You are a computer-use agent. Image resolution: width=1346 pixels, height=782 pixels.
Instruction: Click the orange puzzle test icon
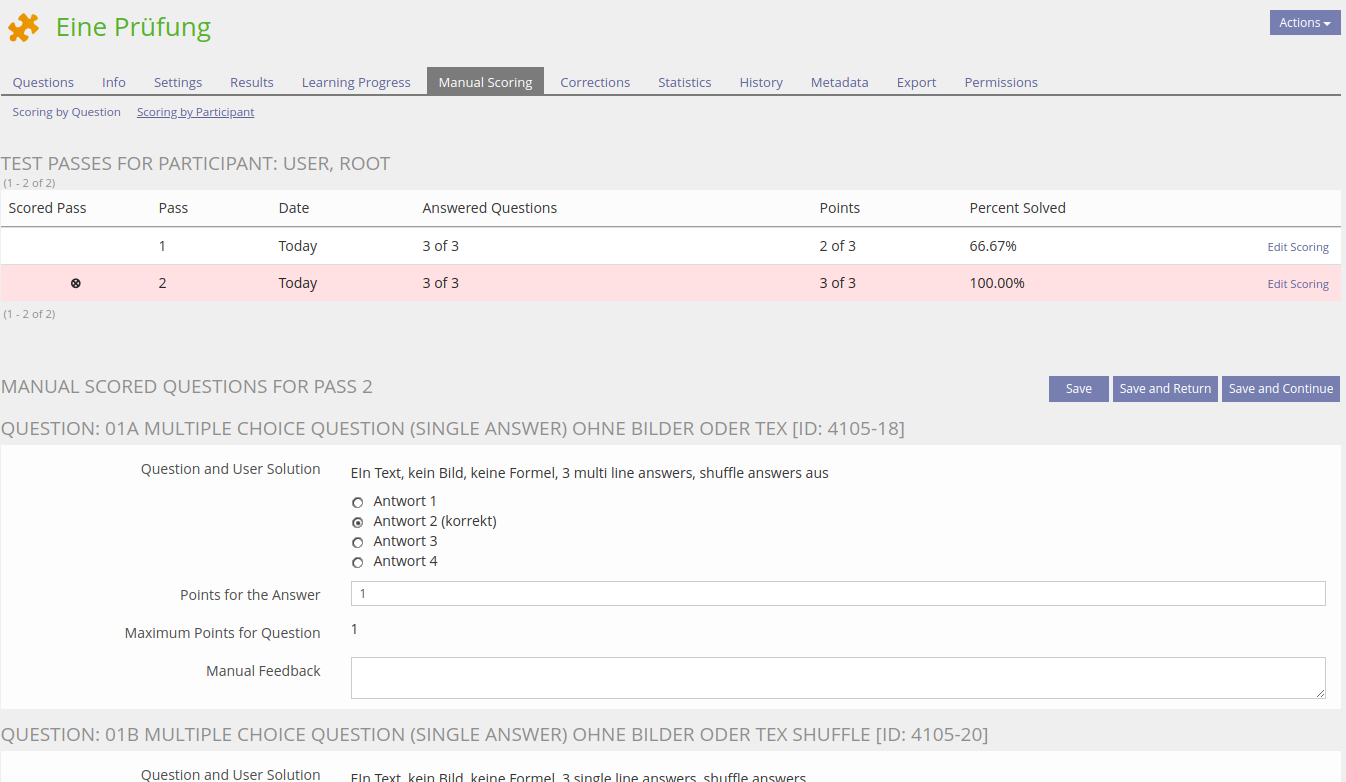(x=24, y=28)
